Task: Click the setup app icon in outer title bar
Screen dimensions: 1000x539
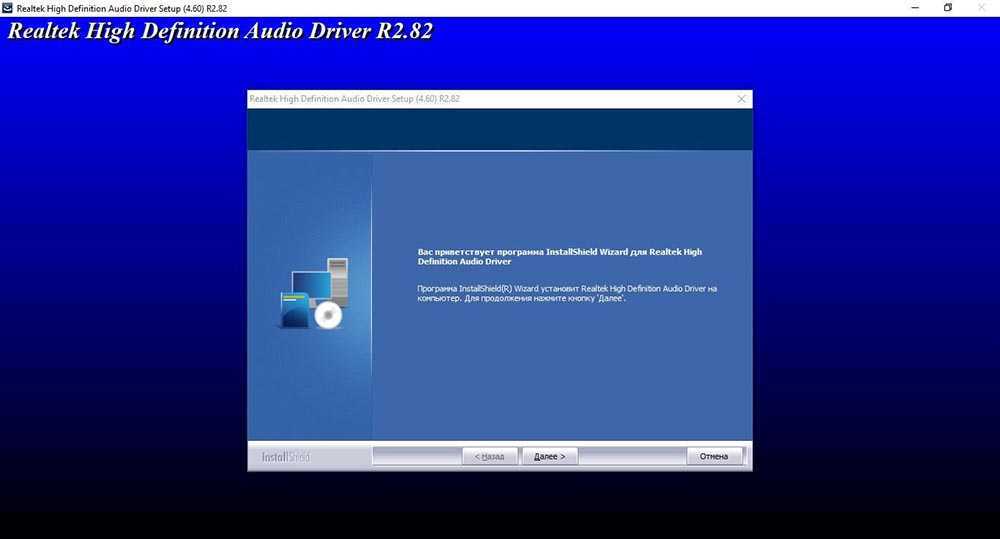Action: [8, 8]
